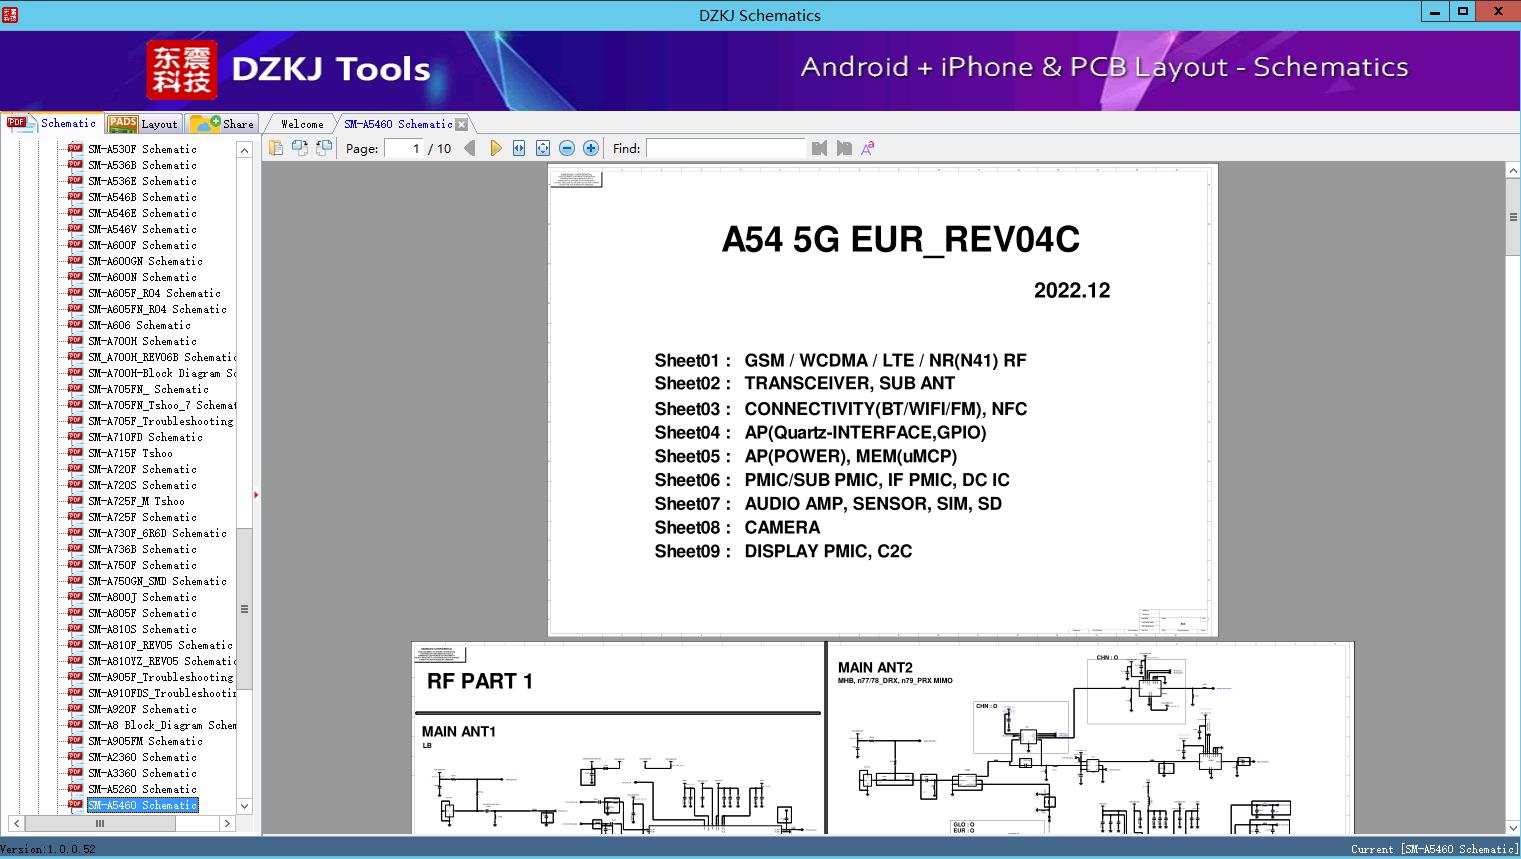Zoom in with the plus icon
Screen dimensions: 1521x859
tap(591, 148)
